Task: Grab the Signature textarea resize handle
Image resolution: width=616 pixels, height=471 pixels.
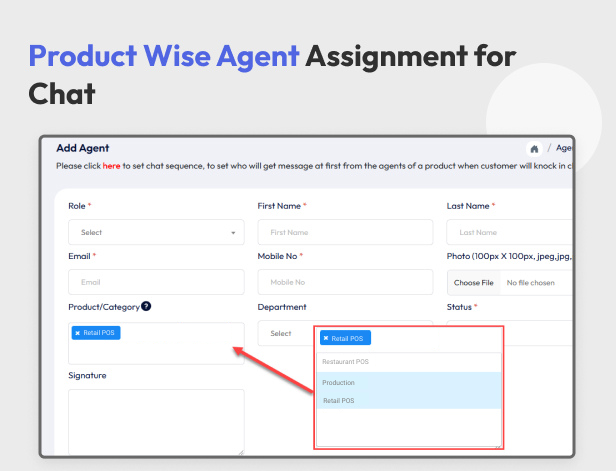Action: tap(240, 452)
